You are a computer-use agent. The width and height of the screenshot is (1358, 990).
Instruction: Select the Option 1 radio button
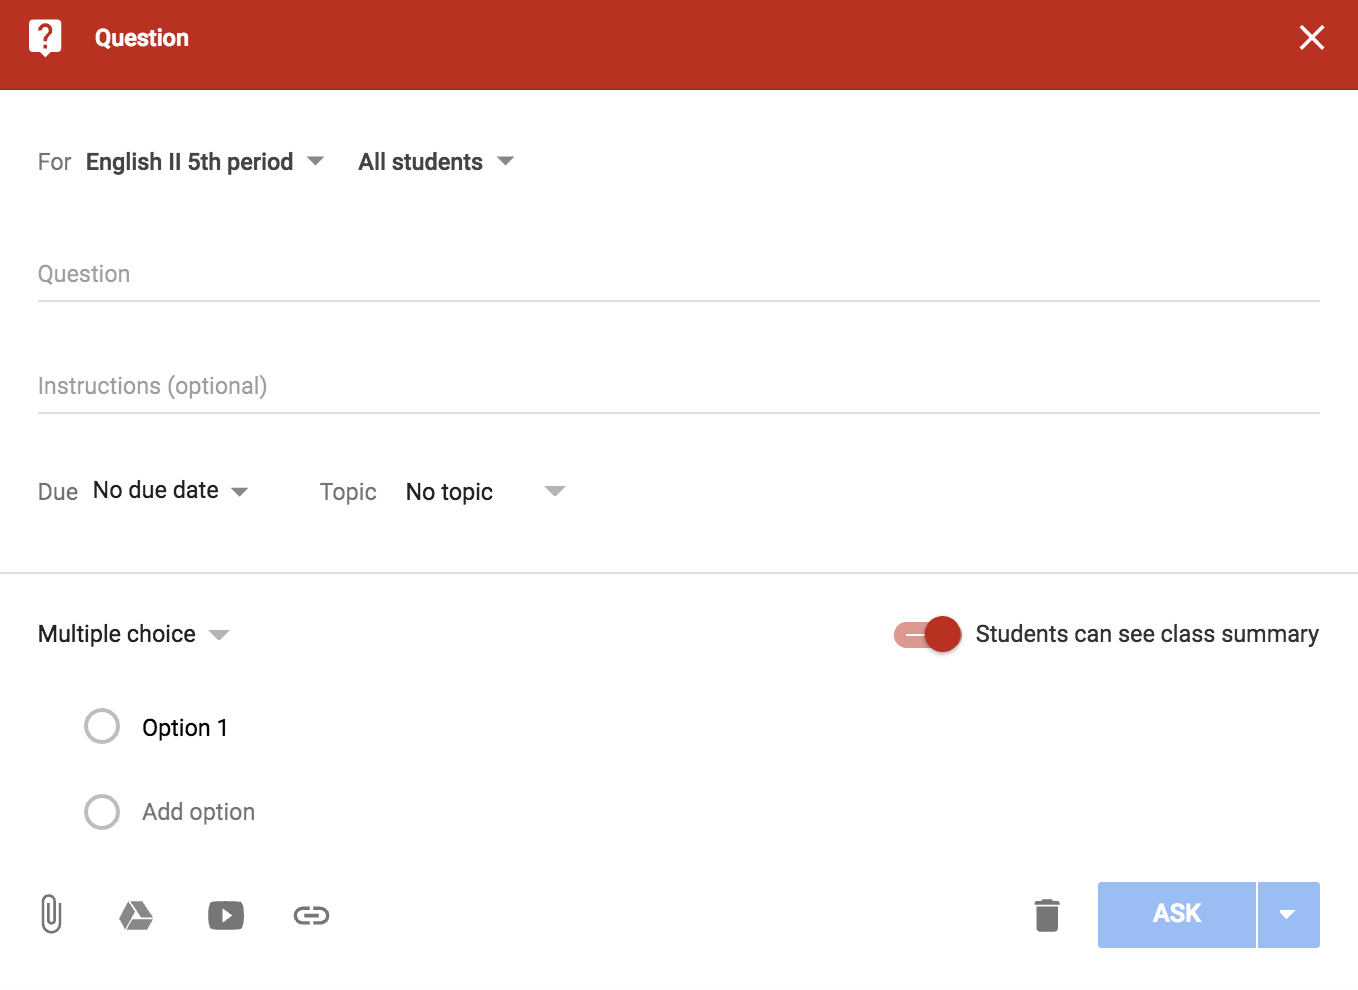click(x=102, y=727)
